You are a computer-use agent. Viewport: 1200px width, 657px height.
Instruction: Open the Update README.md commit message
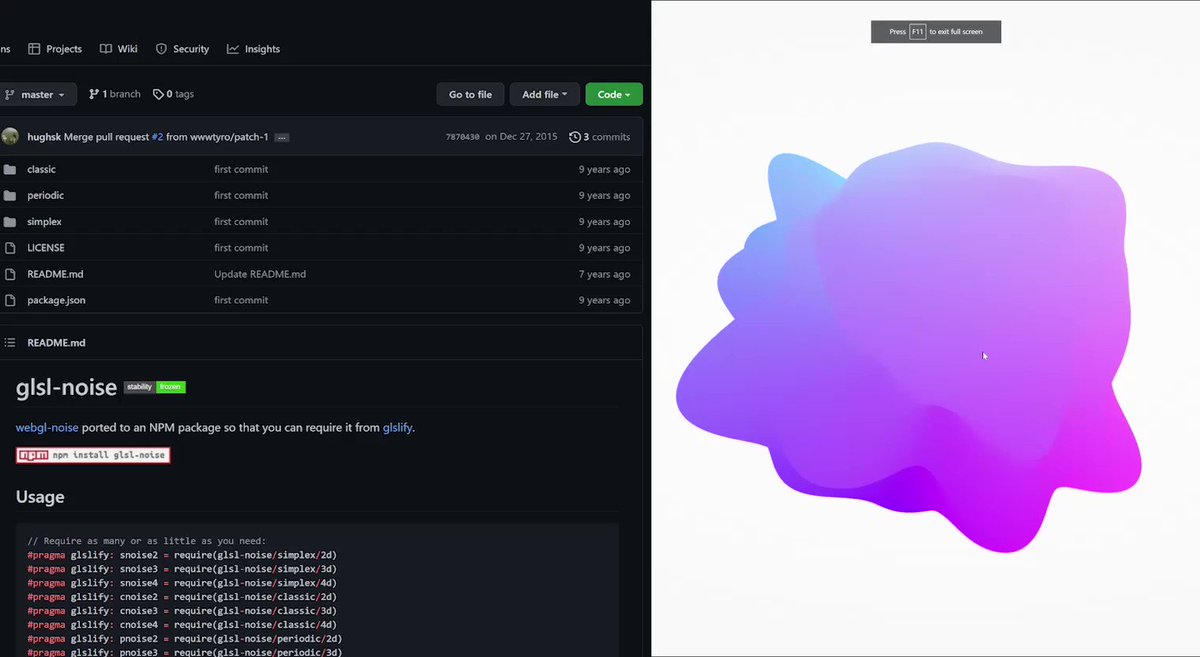pos(260,274)
